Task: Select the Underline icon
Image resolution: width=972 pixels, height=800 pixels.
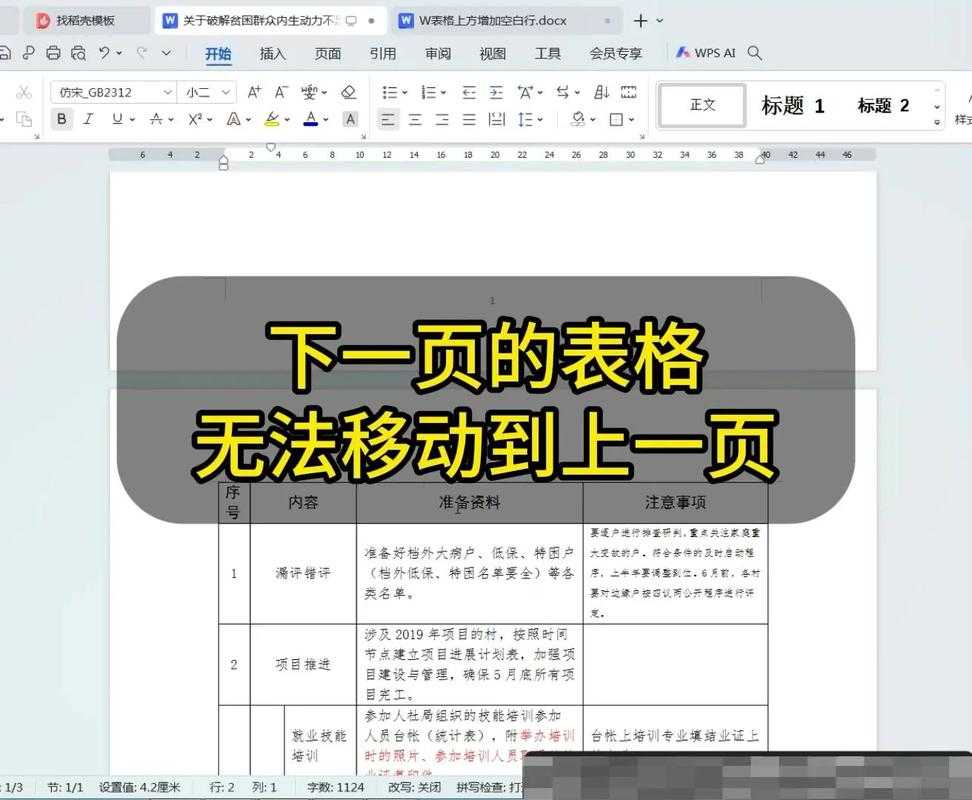Action: coord(117,120)
